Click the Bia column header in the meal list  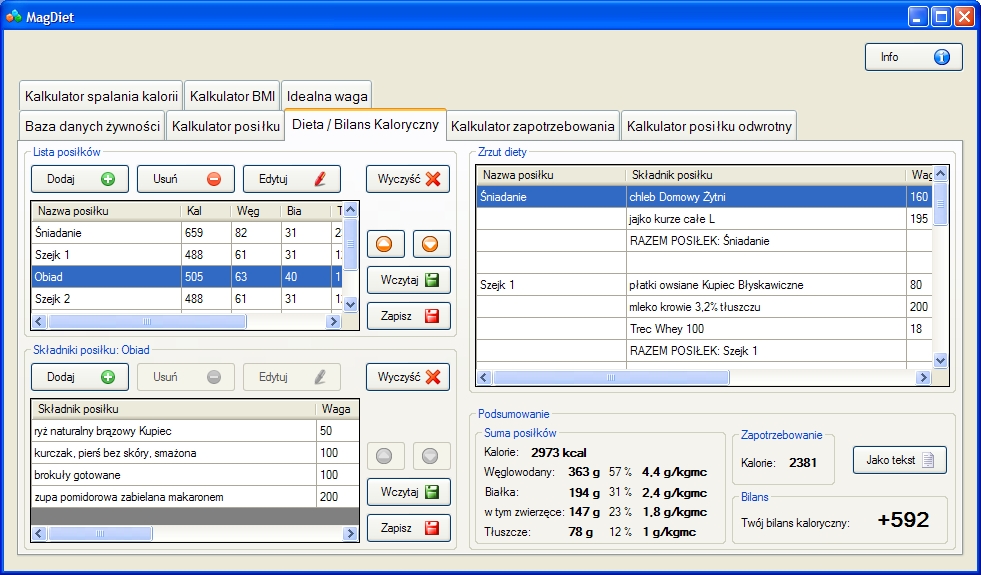[306, 211]
